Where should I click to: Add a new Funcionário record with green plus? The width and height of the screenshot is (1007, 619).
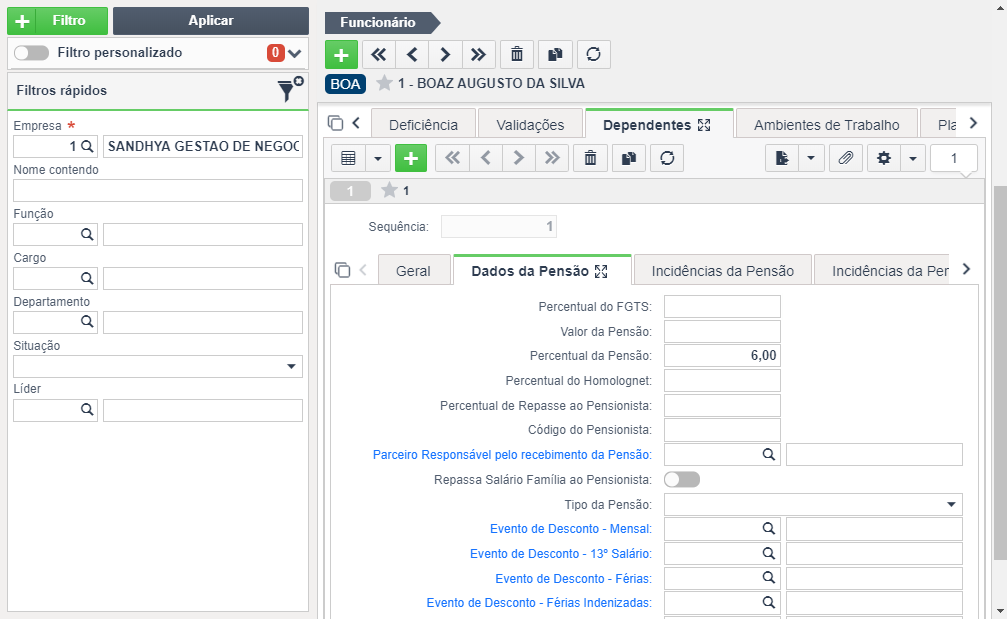point(341,55)
